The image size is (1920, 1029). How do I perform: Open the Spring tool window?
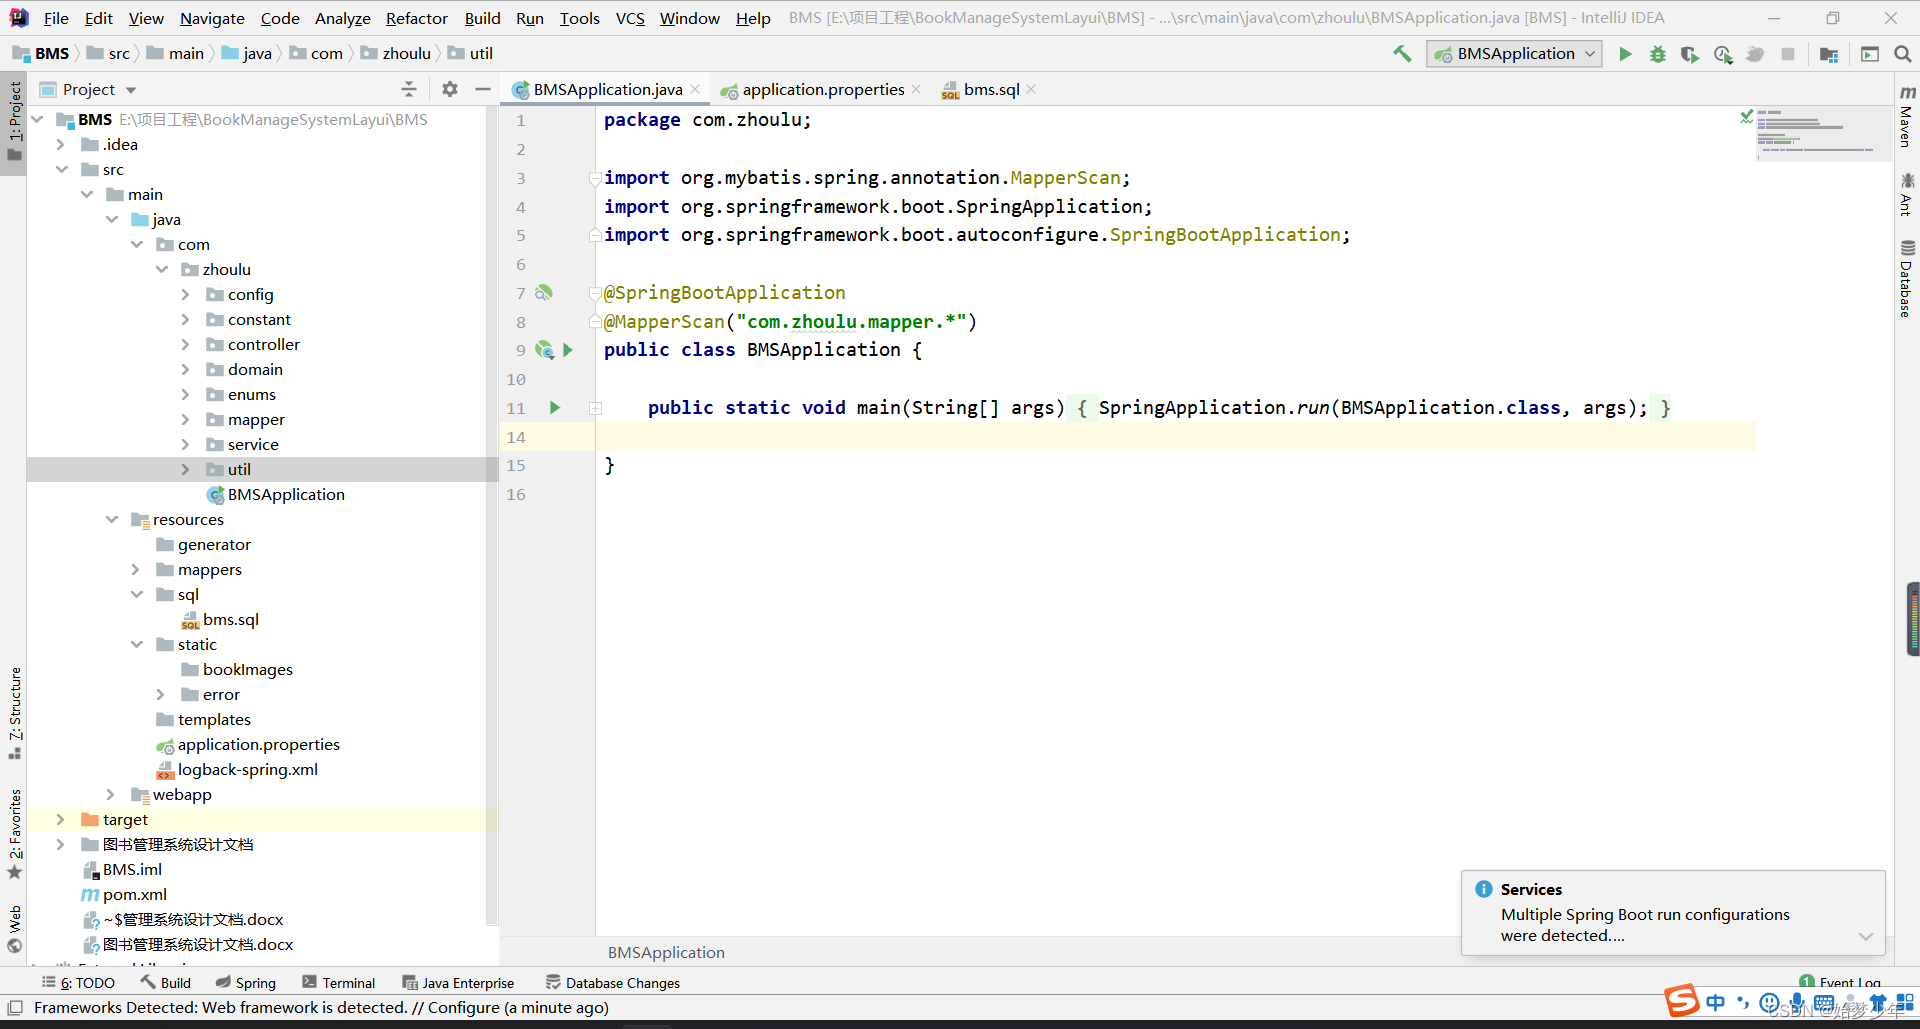click(x=246, y=983)
